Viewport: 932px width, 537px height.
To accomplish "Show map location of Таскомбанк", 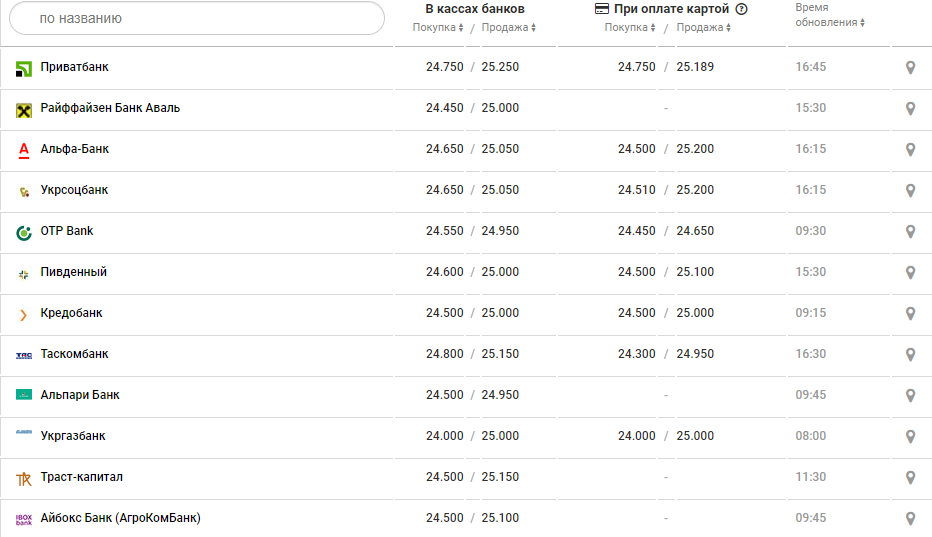I will (910, 355).
